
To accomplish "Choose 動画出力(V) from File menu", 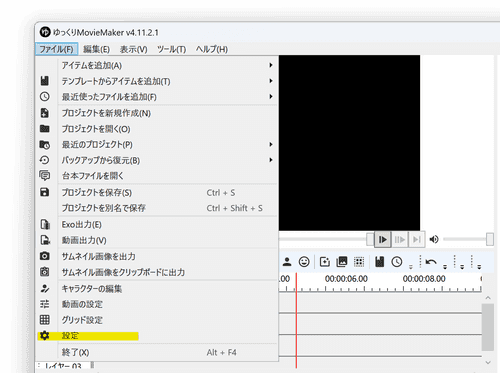I will tap(157, 240).
